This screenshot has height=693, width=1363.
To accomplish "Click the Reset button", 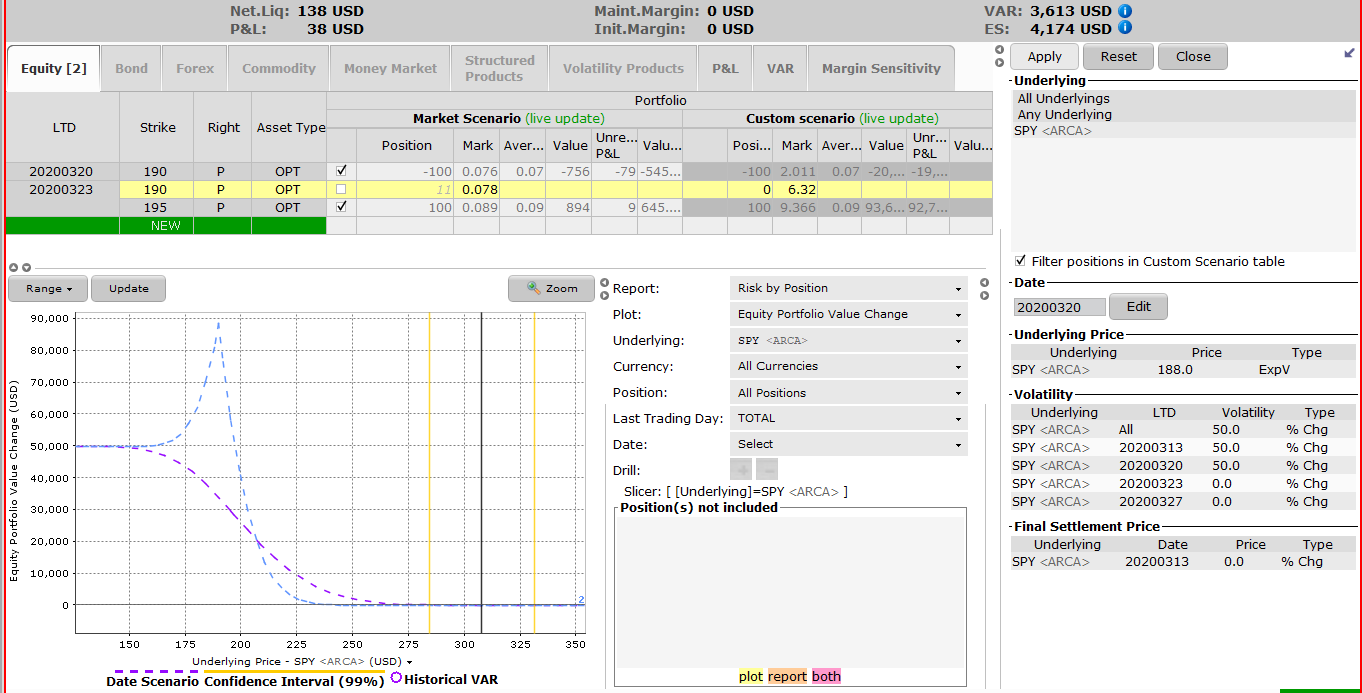I will (x=1118, y=57).
